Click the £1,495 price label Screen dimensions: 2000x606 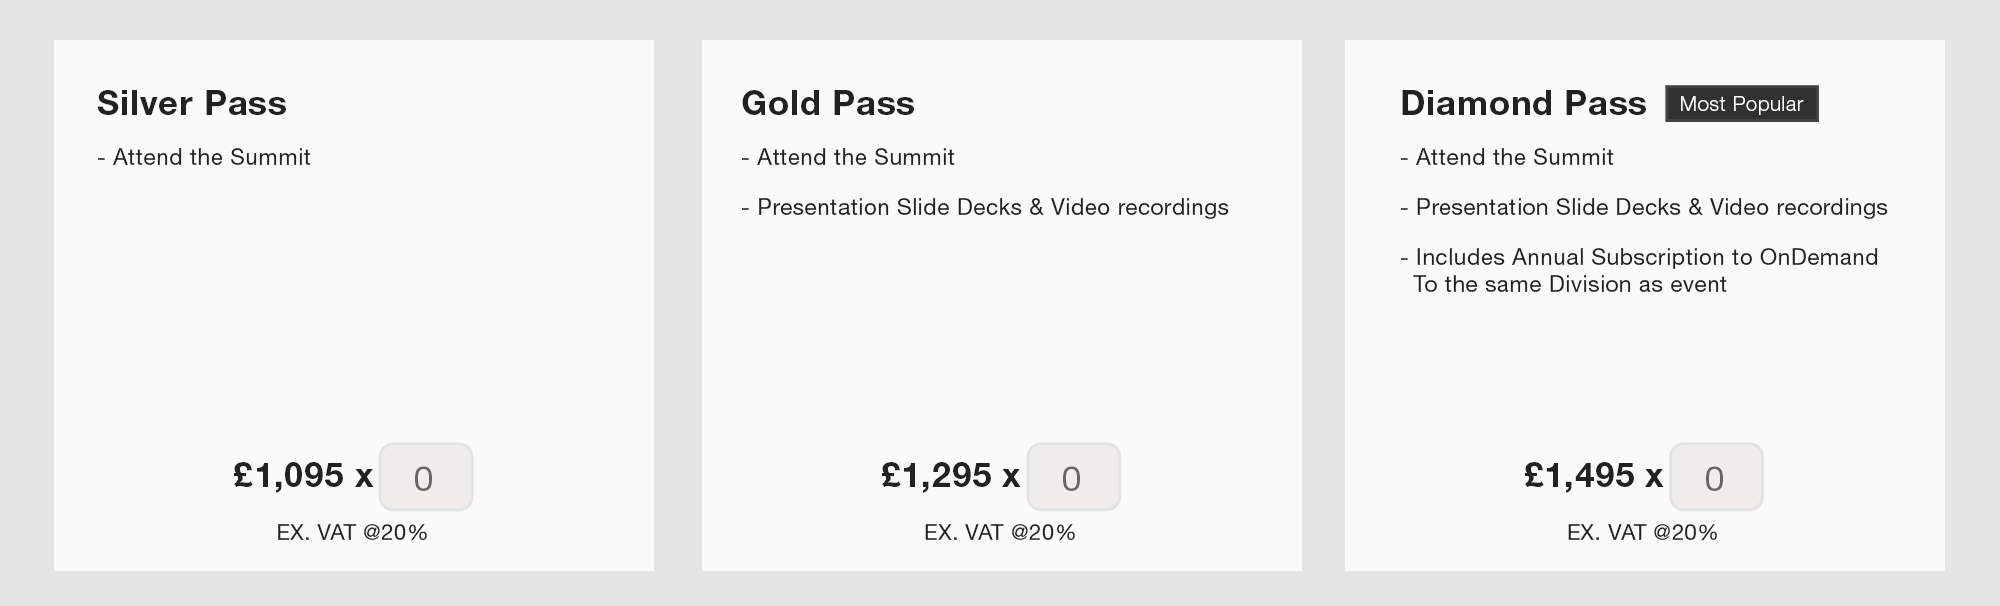point(1580,475)
